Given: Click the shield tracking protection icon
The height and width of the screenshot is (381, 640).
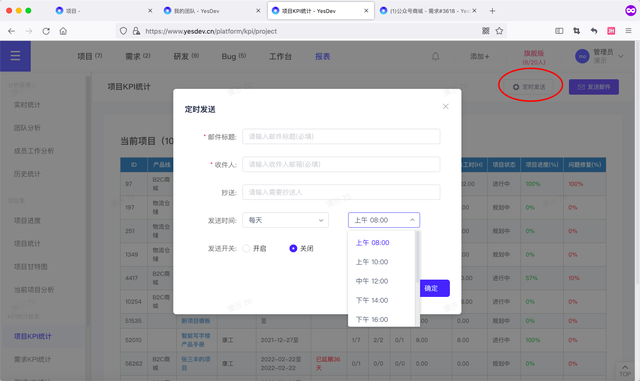Looking at the screenshot, I should (123, 31).
